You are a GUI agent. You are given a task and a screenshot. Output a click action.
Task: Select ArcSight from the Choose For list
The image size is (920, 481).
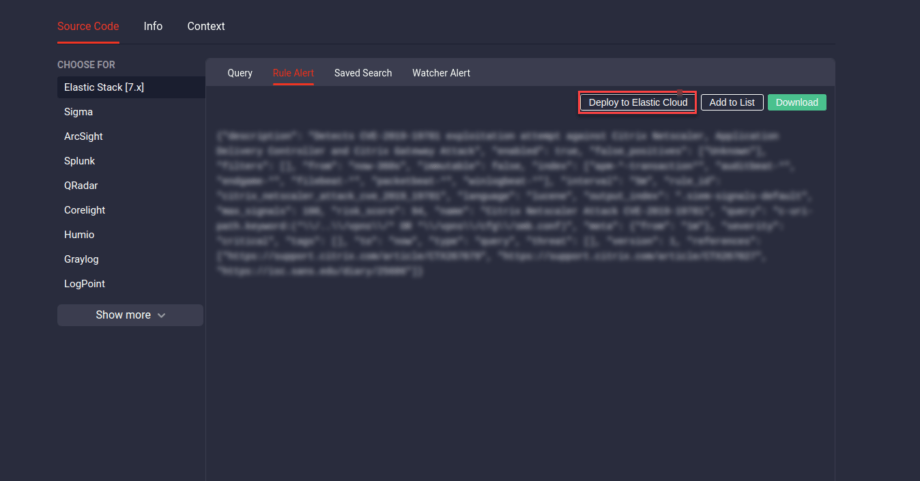[83, 136]
